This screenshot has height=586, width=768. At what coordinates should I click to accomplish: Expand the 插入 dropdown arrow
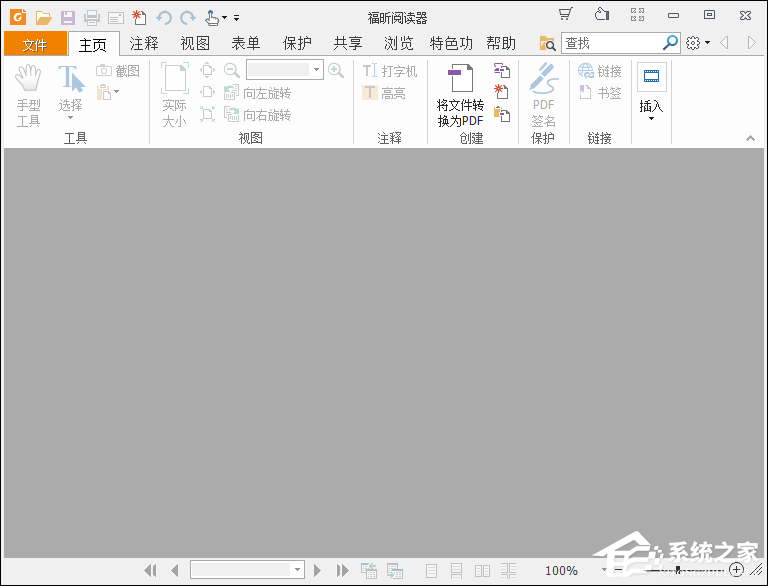651,119
